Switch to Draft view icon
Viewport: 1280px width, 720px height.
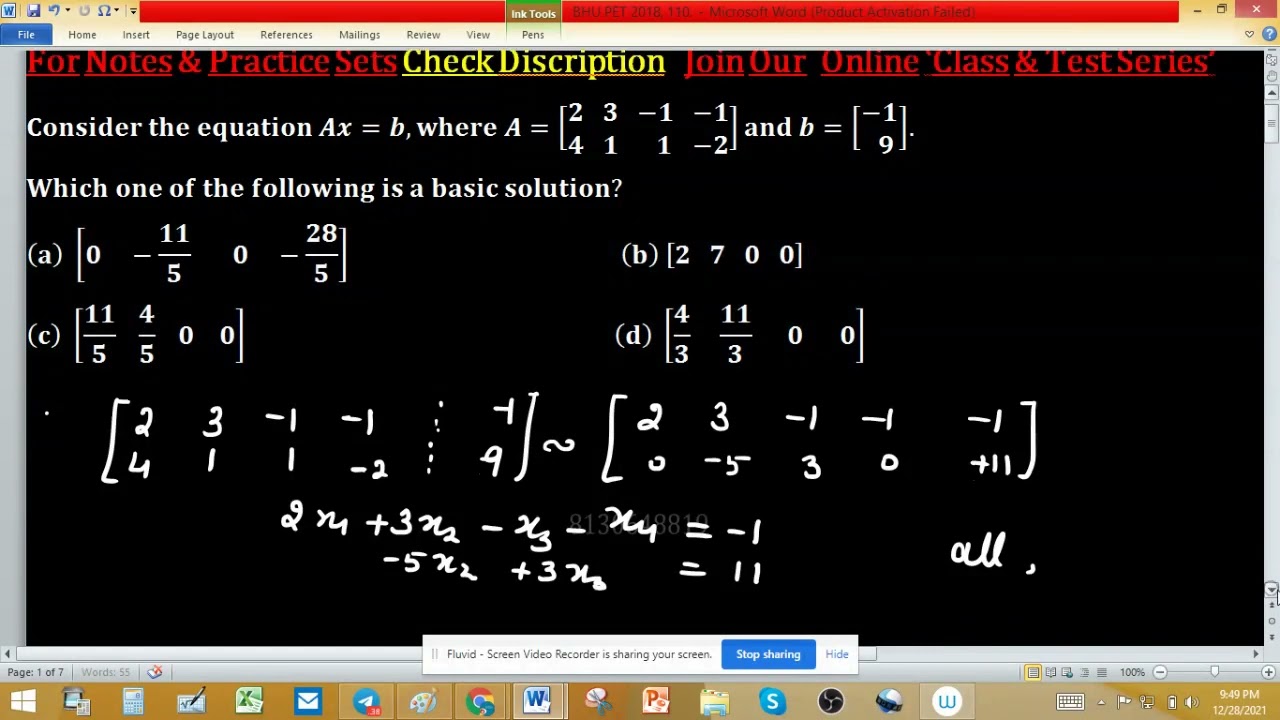coord(1101,672)
